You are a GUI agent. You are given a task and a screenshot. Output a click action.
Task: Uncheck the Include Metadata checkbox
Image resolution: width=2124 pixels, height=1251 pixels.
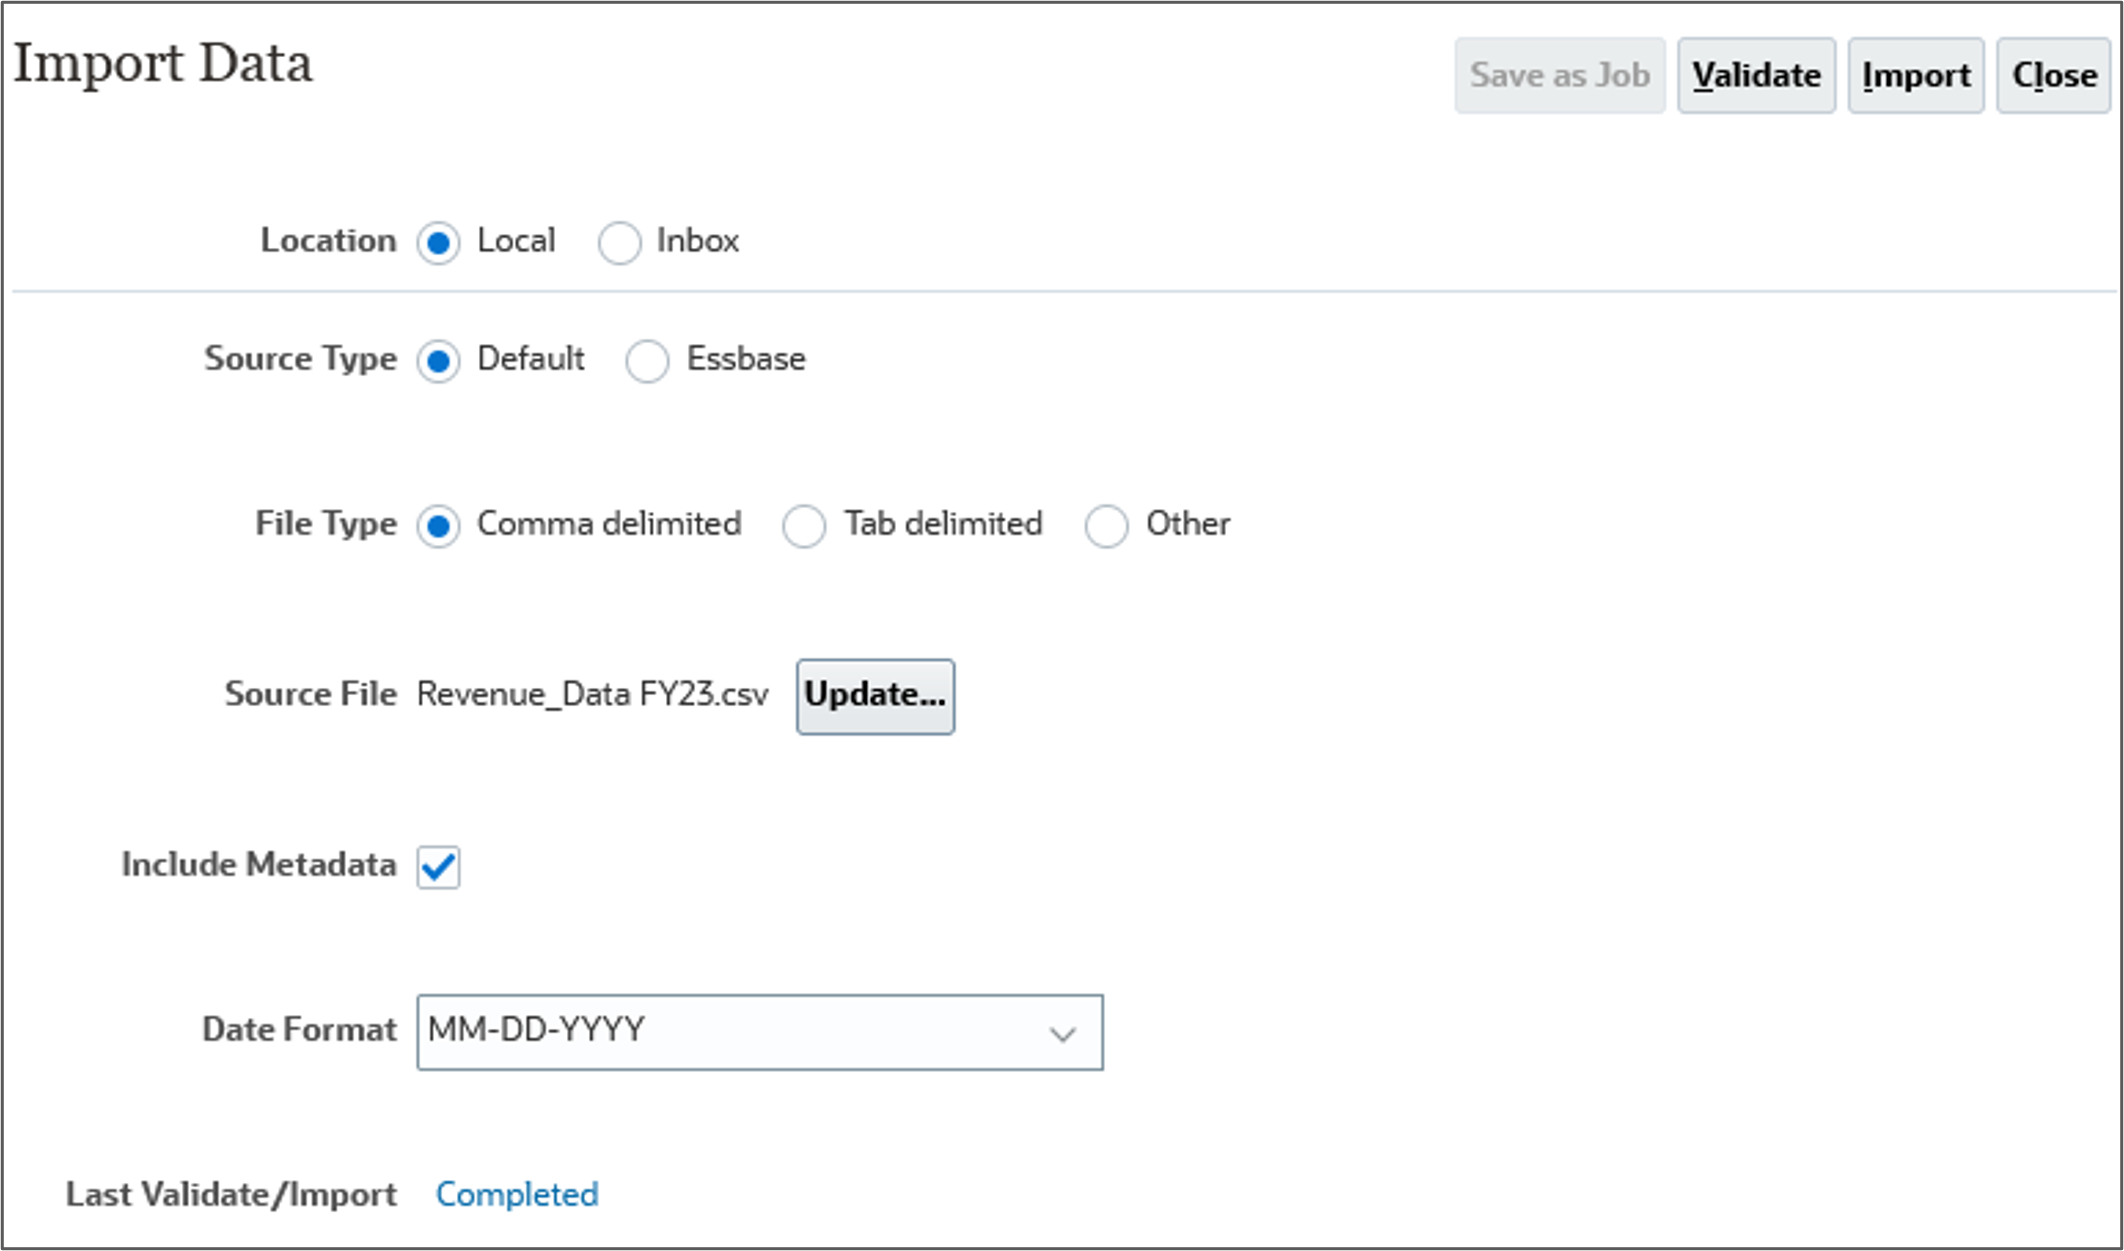tap(438, 867)
